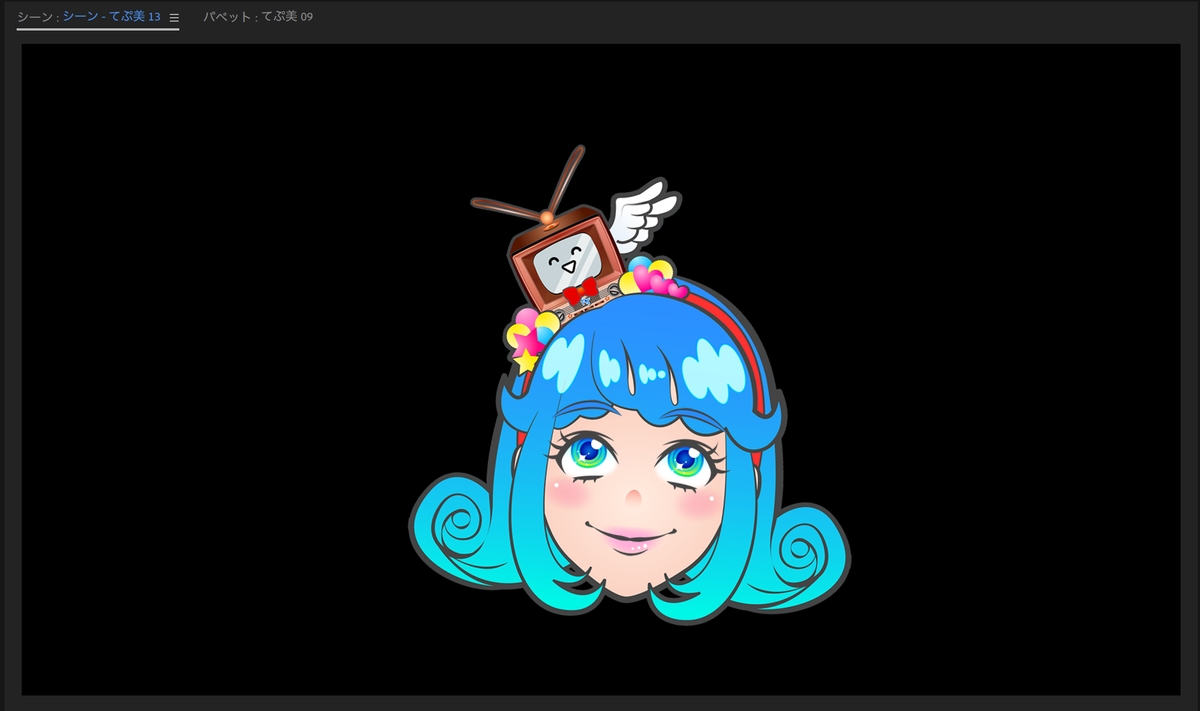Select the シーン - てぷ美 13 scene tab
1200x711 pixels.
(x=88, y=17)
